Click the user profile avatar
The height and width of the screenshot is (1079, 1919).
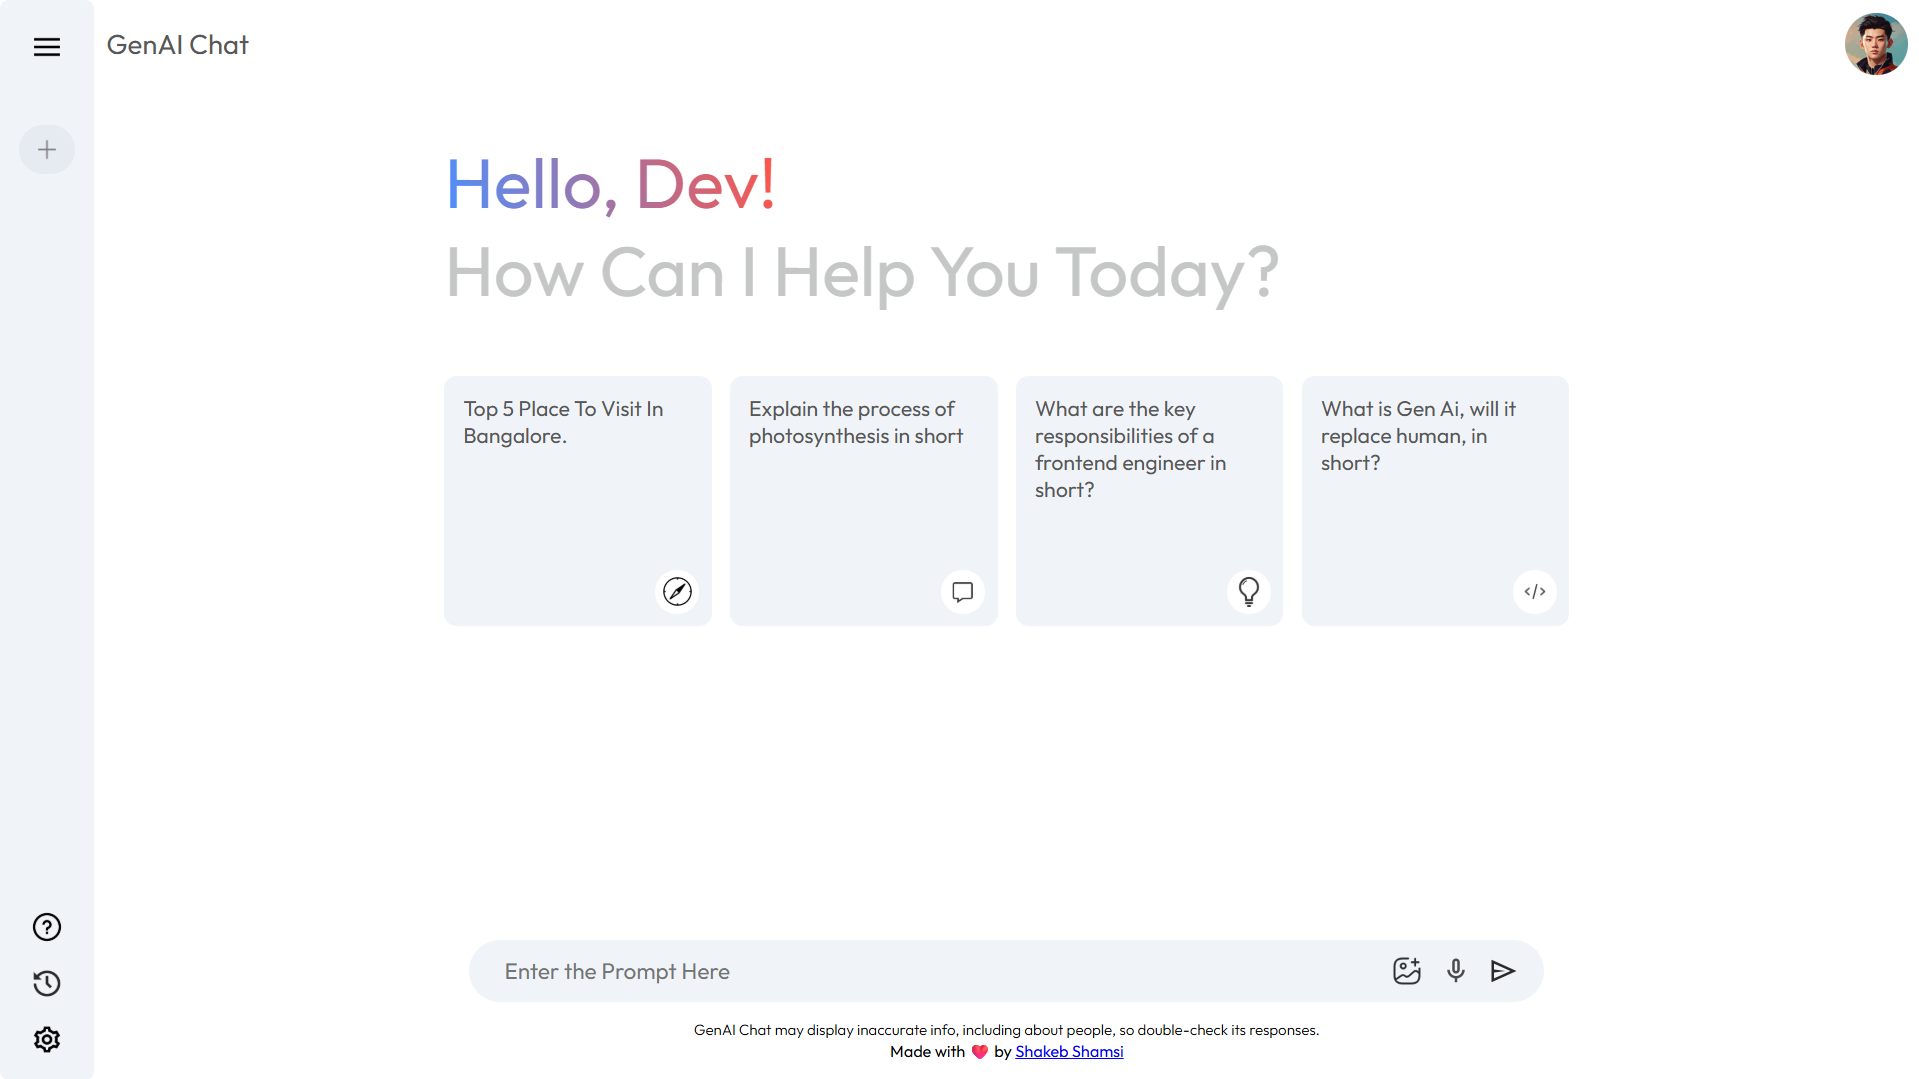coord(1876,44)
